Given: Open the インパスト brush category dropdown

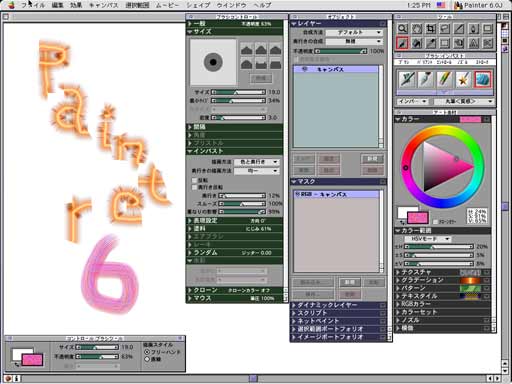Looking at the screenshot, I should coord(413,101).
